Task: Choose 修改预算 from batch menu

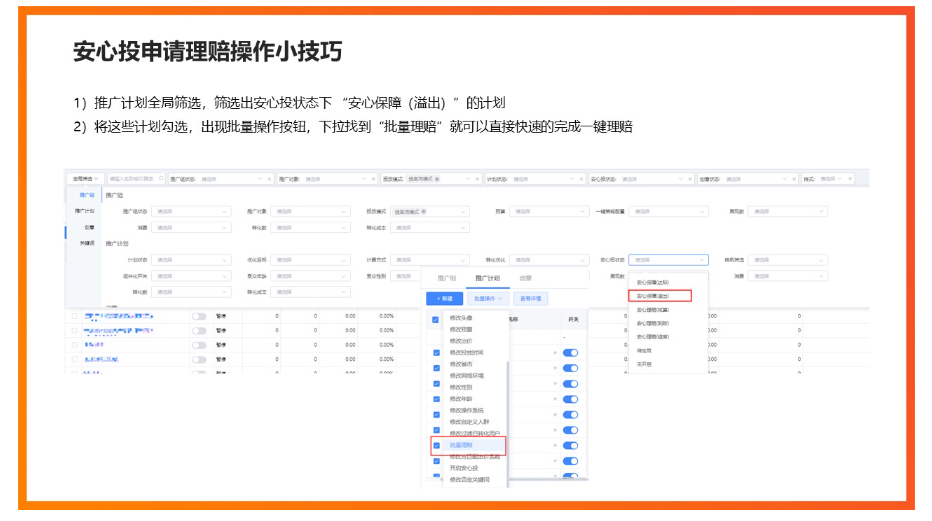Action: (461, 329)
